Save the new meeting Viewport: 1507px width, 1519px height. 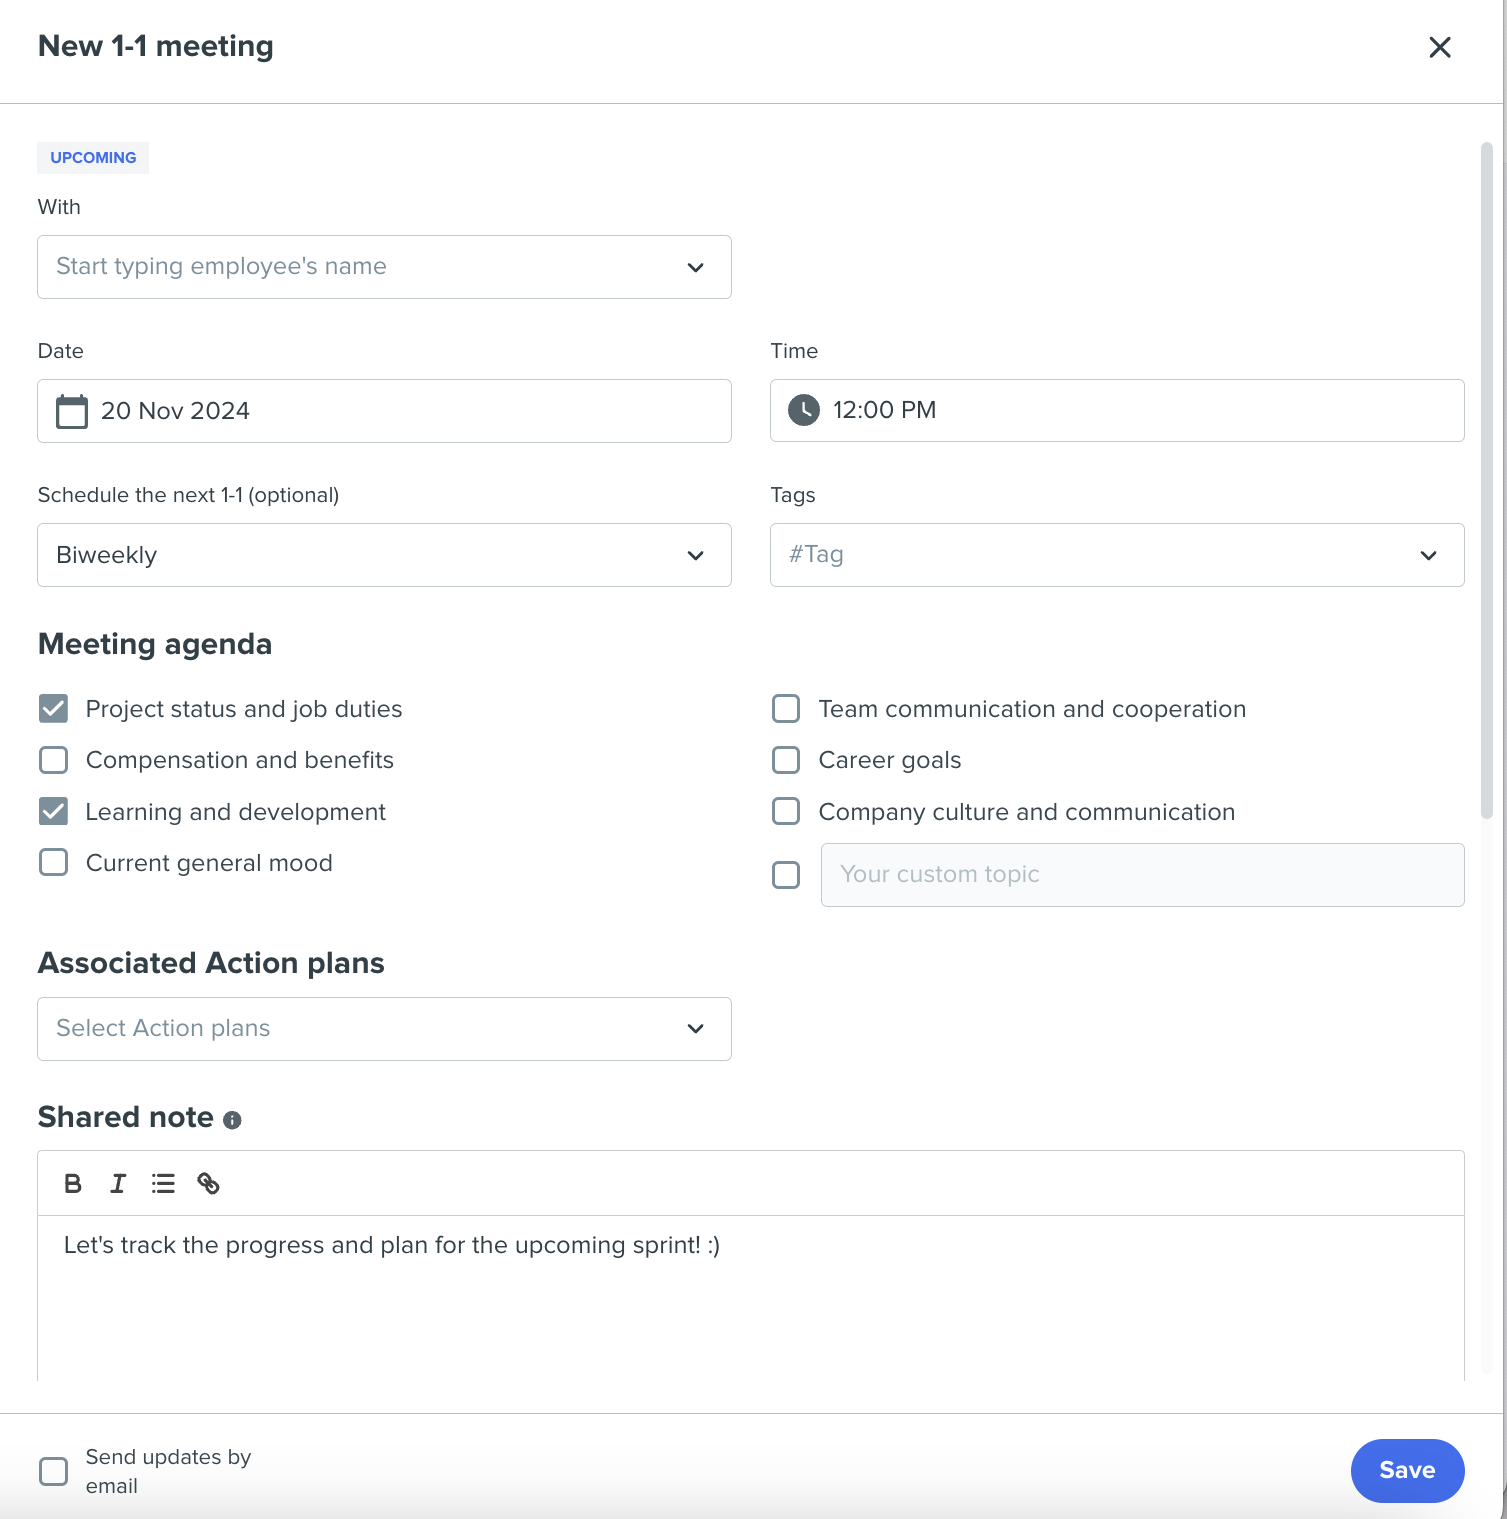pyautogui.click(x=1407, y=1470)
